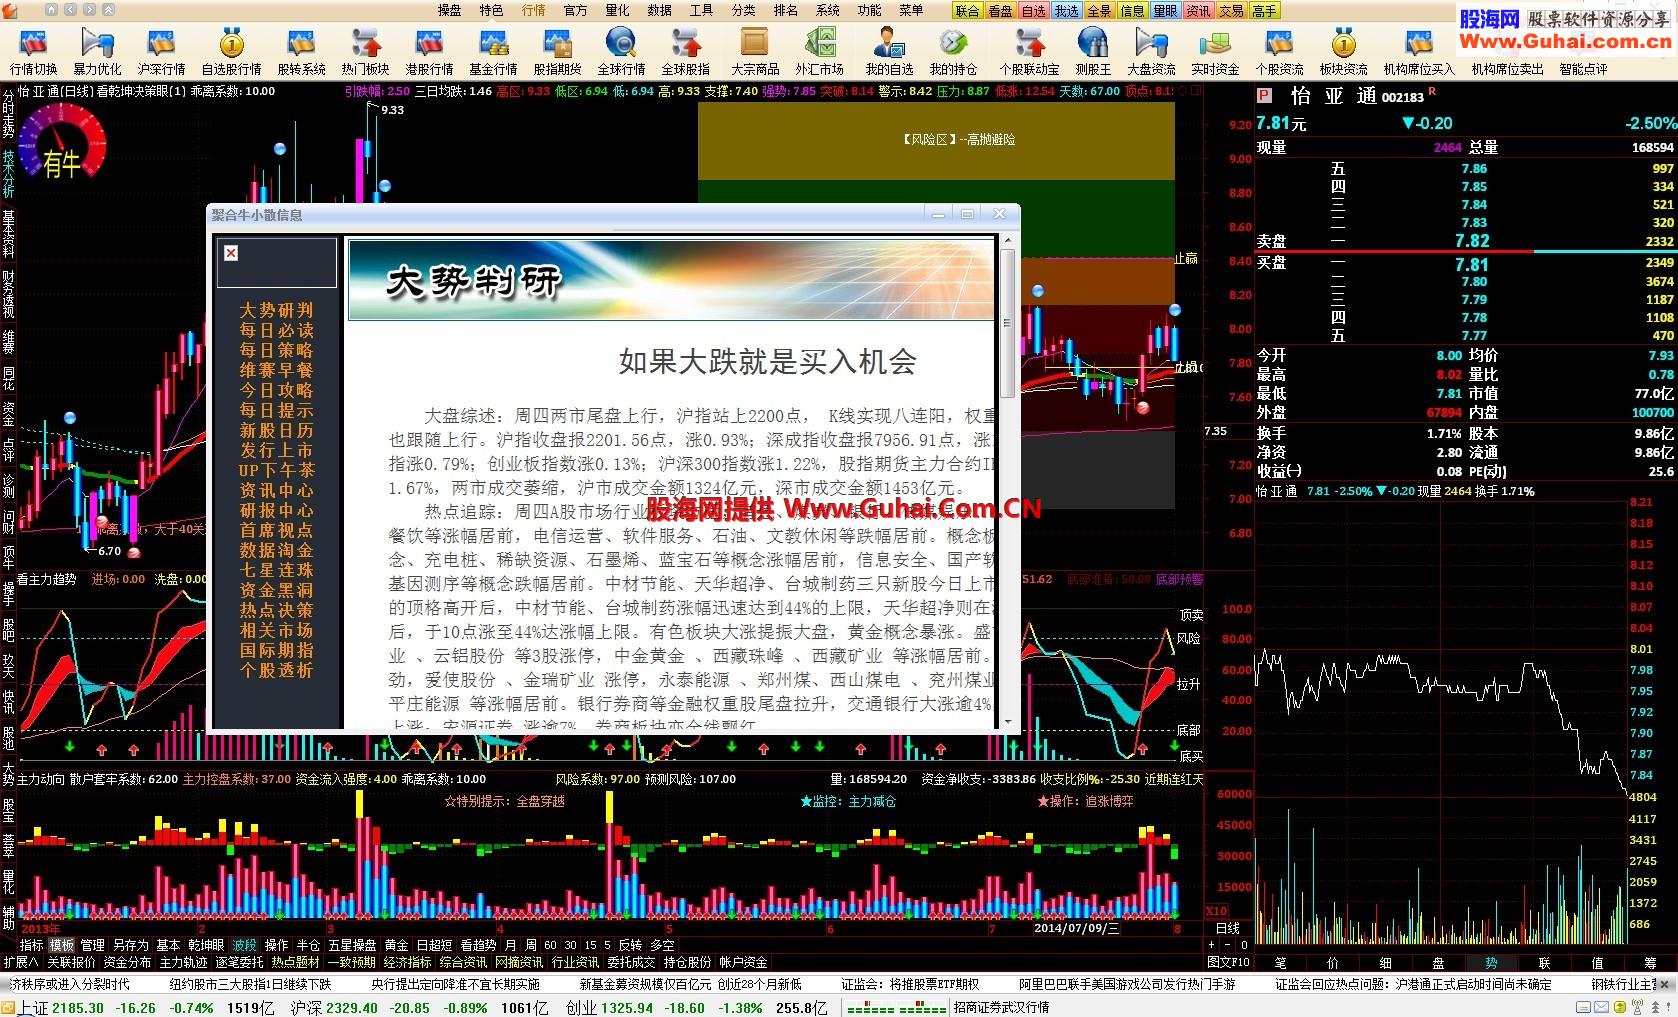Viewport: 1678px width, 1017px height.
Task: Open the 操盘 menu
Action: (450, 10)
